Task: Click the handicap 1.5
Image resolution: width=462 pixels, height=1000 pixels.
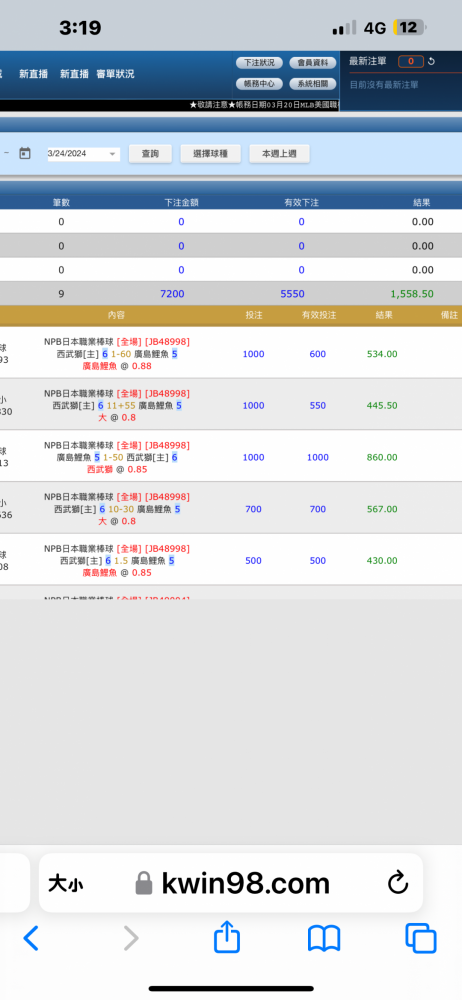Action: point(121,561)
